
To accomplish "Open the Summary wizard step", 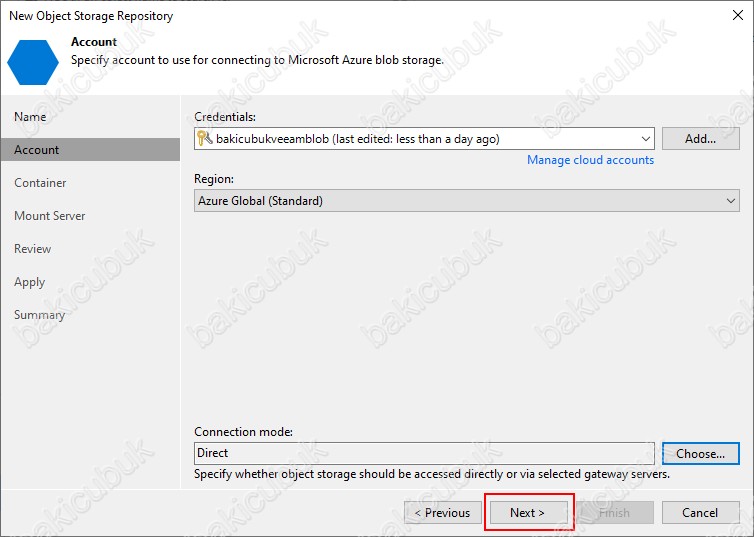I will tap(39, 315).
